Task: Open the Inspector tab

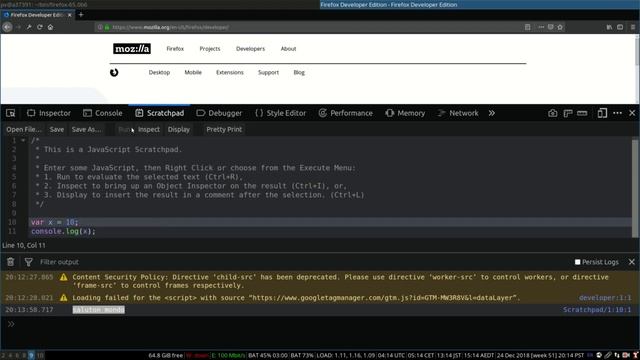Action: tap(49, 113)
